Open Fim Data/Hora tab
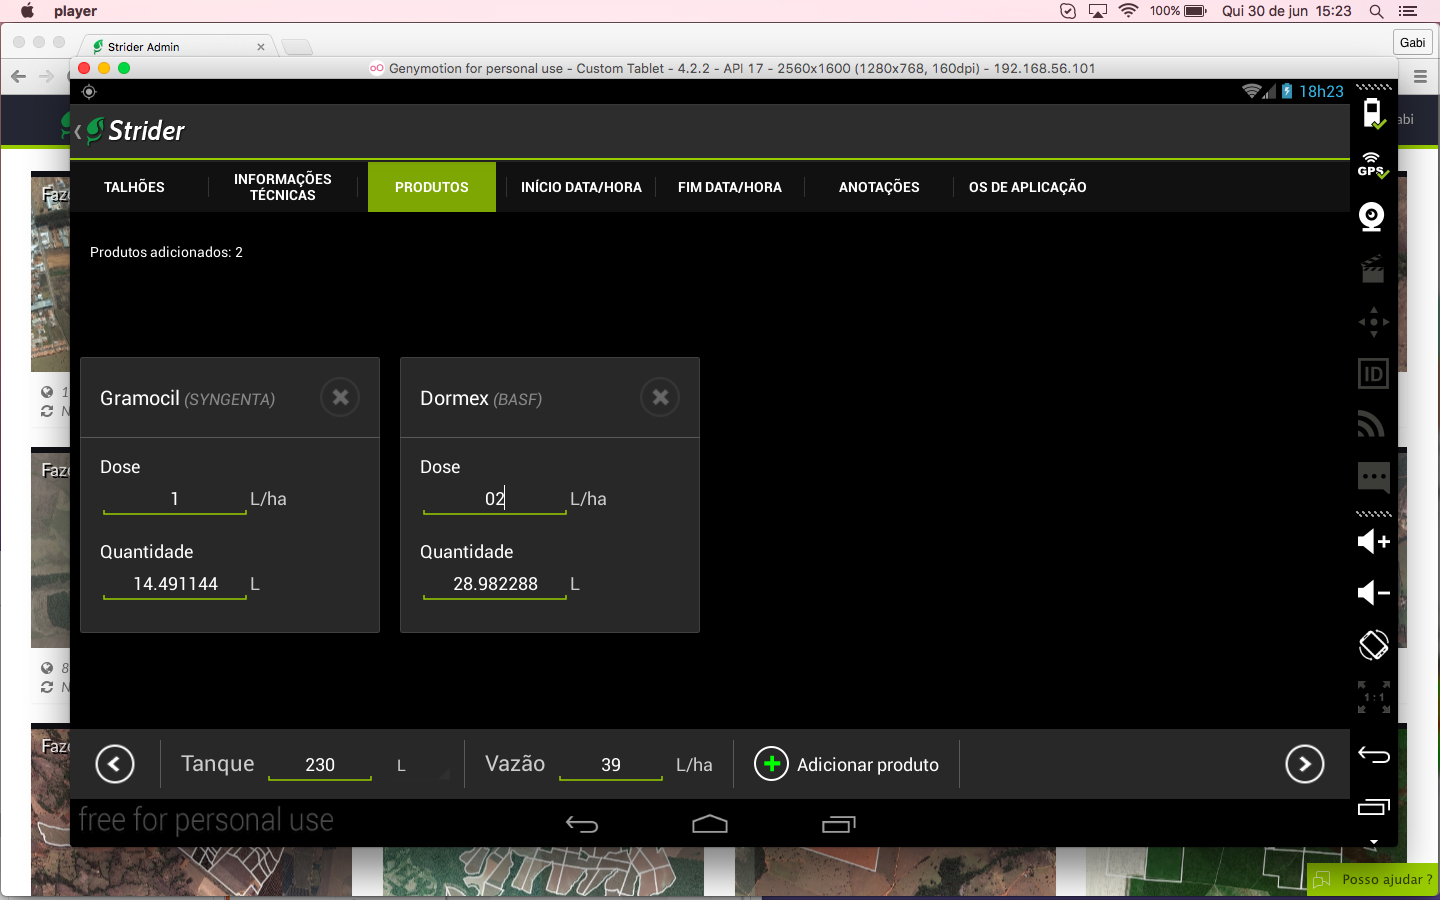Image resolution: width=1440 pixels, height=900 pixels. pos(730,187)
